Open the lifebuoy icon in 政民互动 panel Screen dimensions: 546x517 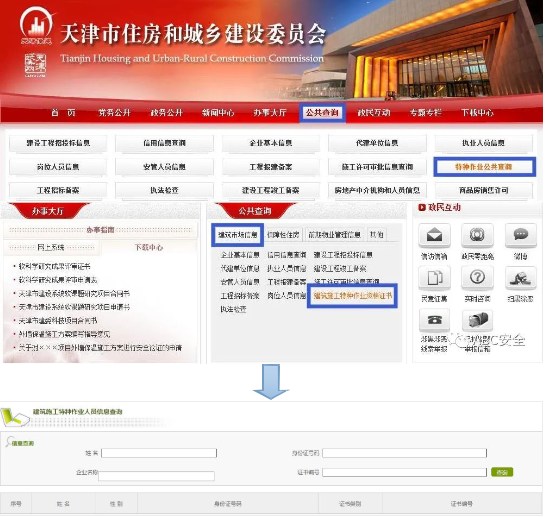477,235
